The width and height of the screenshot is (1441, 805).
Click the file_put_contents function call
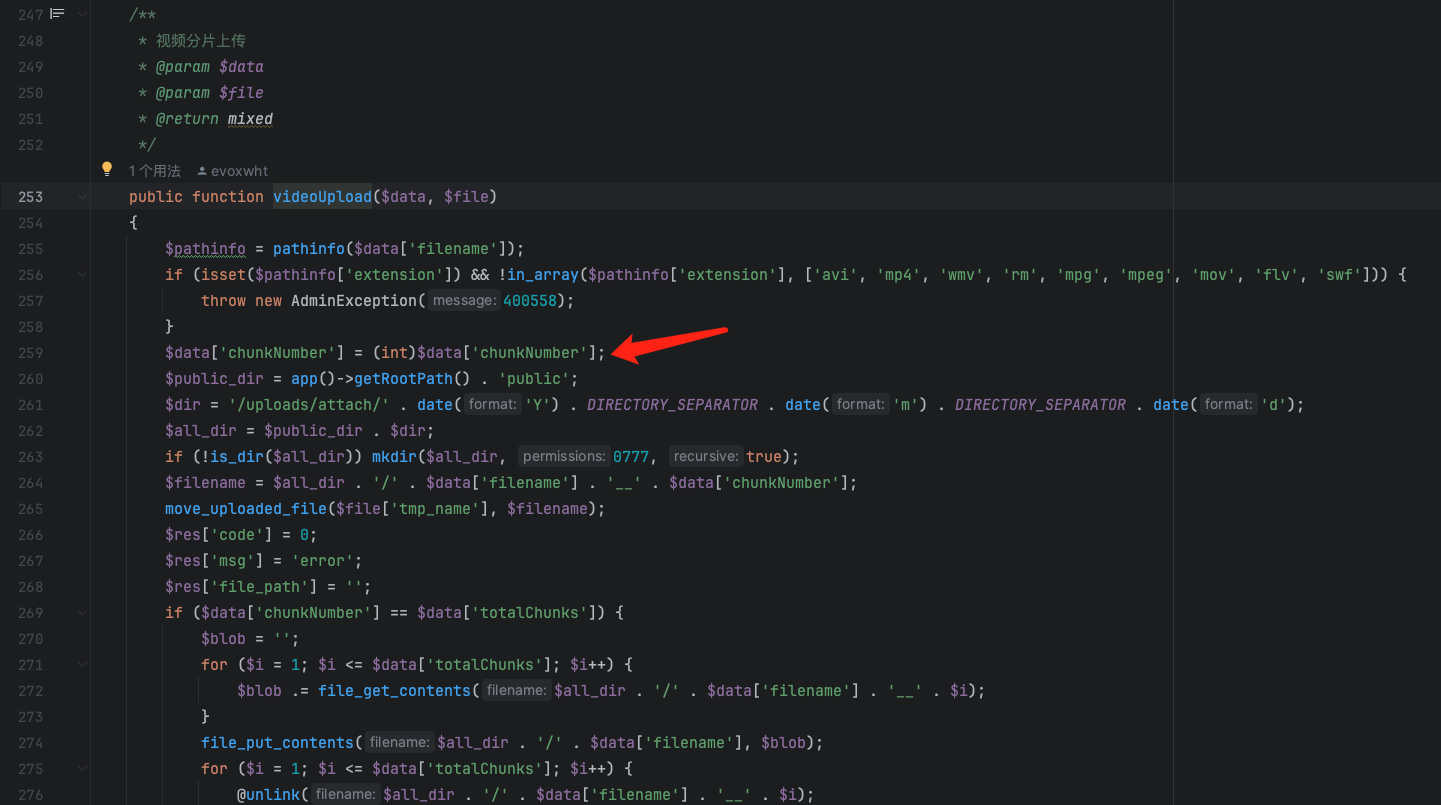[x=277, y=743]
